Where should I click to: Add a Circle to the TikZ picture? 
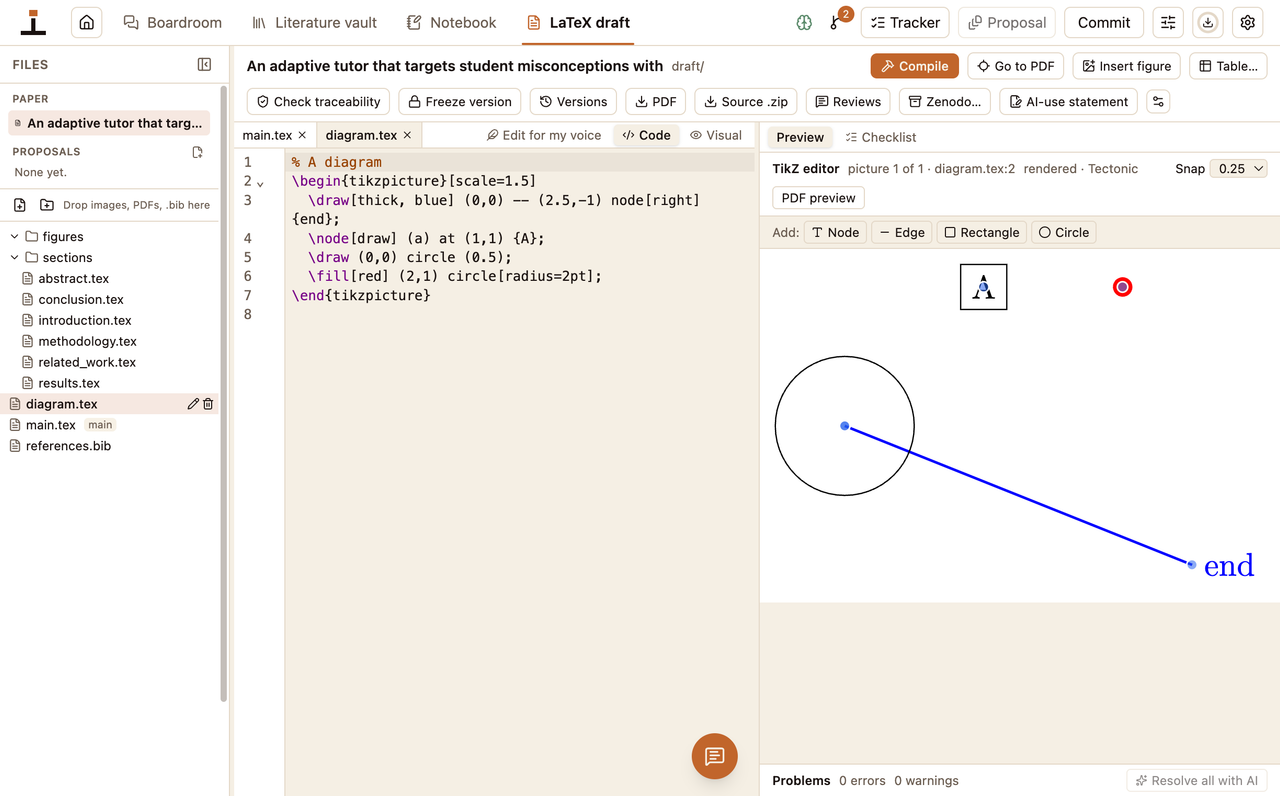1064,232
